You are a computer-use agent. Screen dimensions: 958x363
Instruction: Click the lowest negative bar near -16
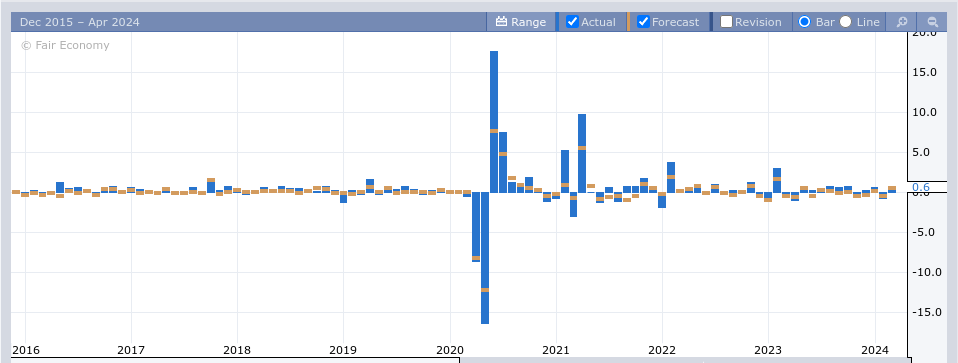click(485, 258)
